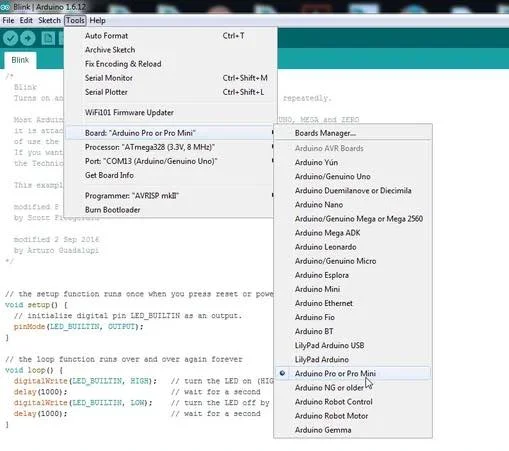This screenshot has width=509, height=451.
Task: Expand the Processor ATmega328 submenu
Action: pos(170,147)
